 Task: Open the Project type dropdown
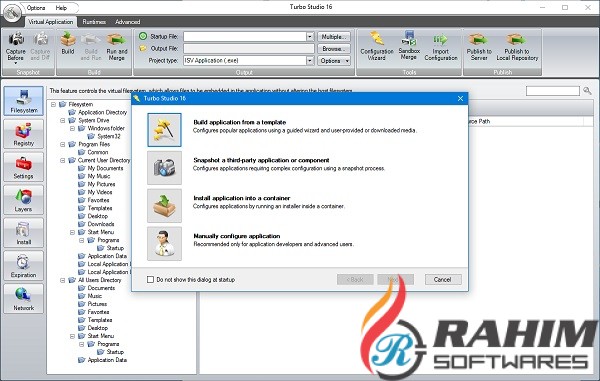(310, 60)
